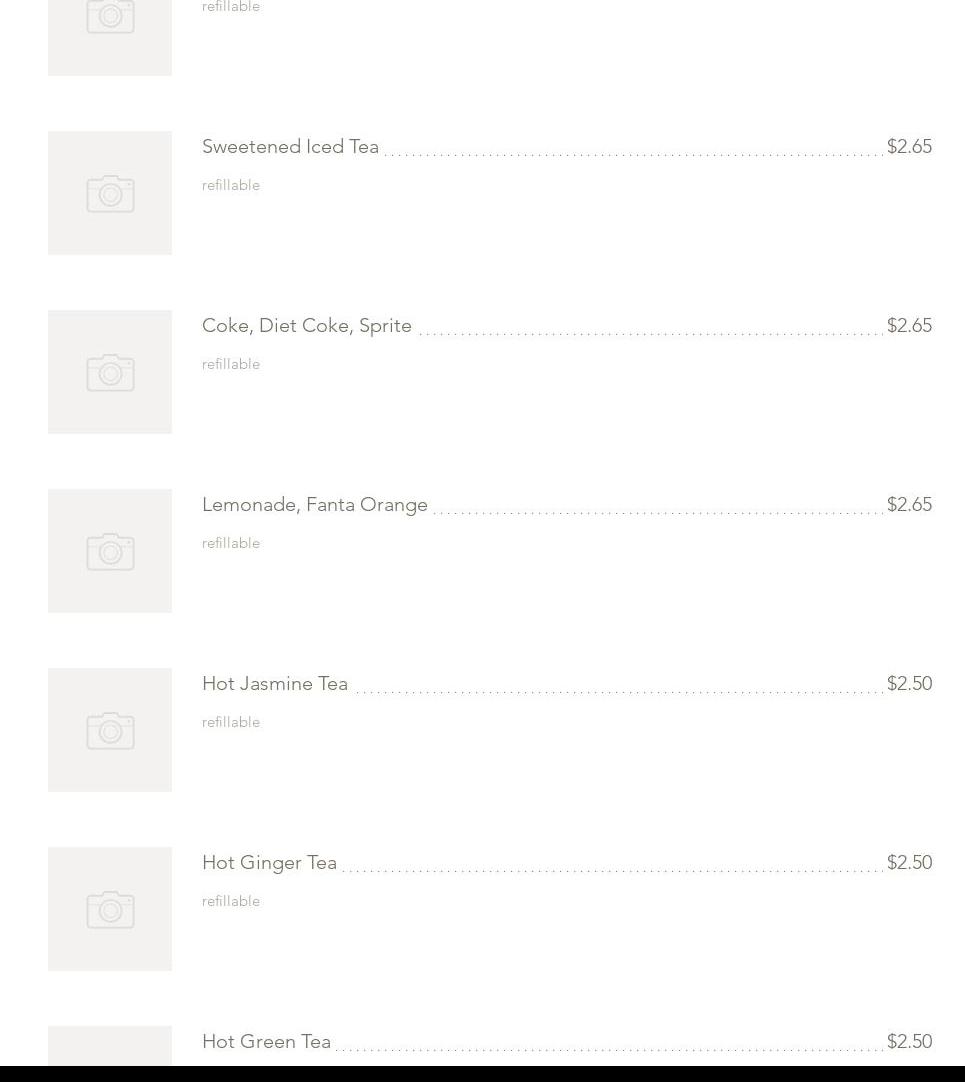Click the price next to Coke, Diet Coke, Sprite
The width and height of the screenshot is (965, 1082).
tap(909, 326)
